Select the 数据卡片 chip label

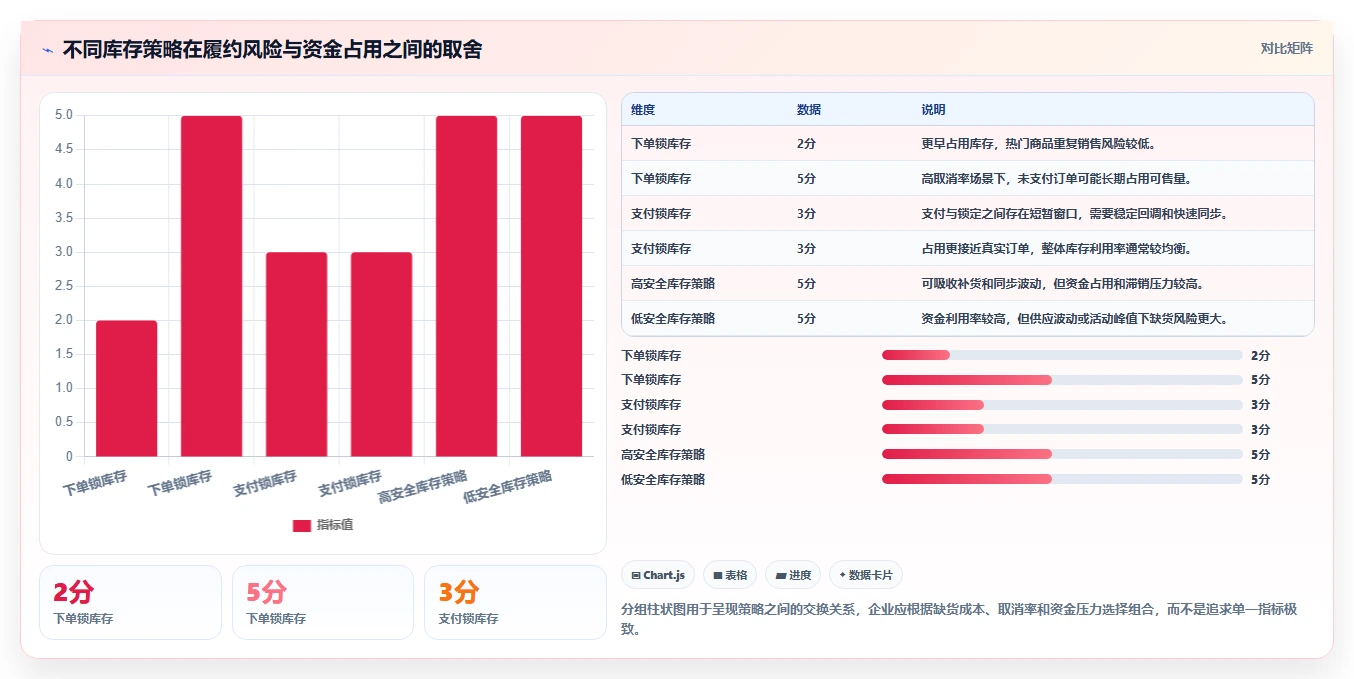coord(871,575)
